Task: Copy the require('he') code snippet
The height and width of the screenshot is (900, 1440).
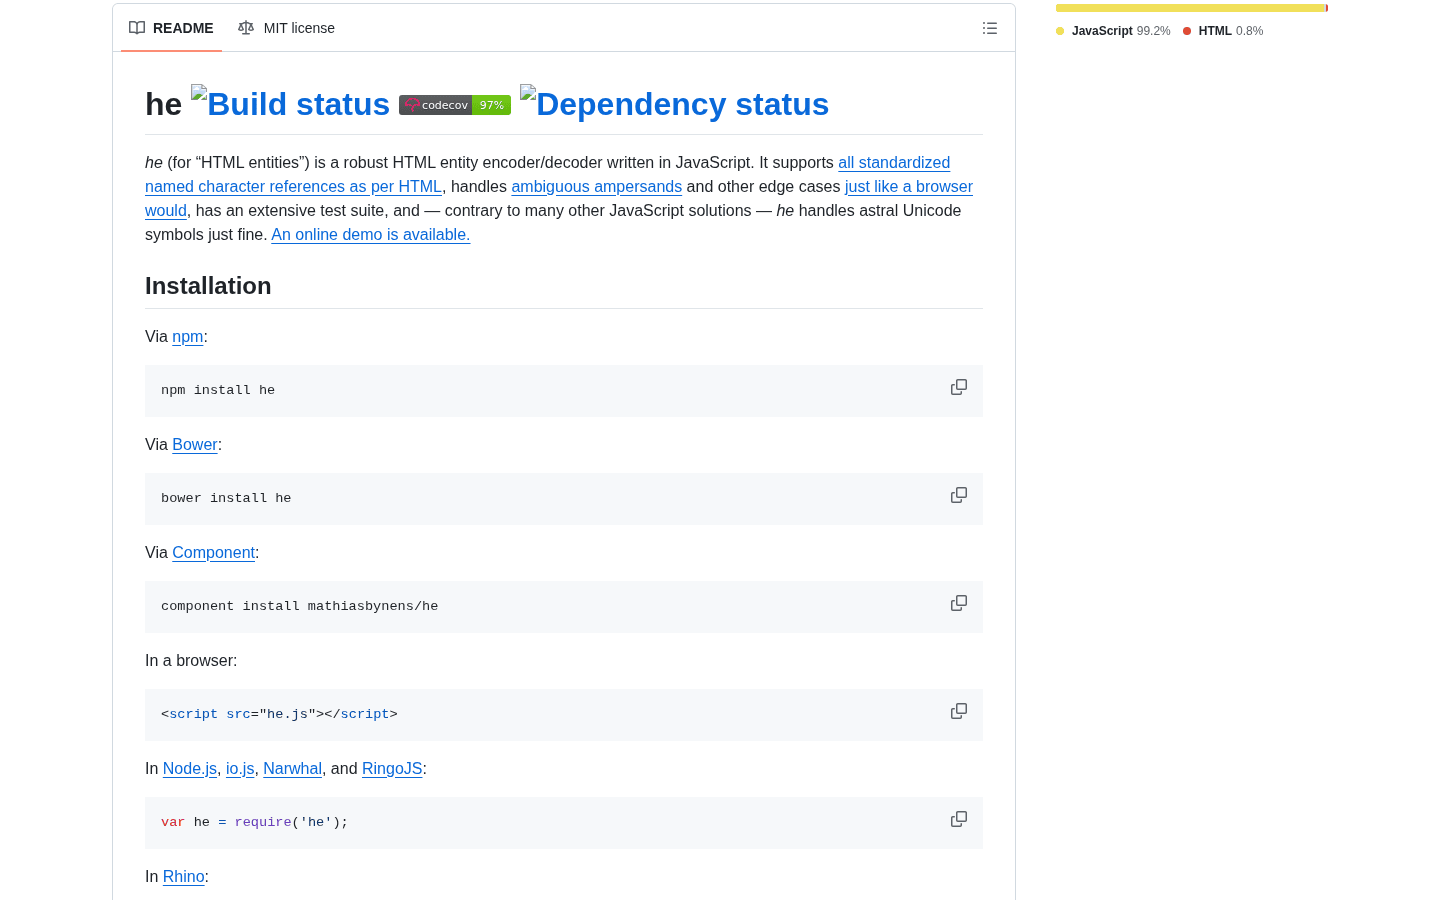Action: pyautogui.click(x=959, y=819)
